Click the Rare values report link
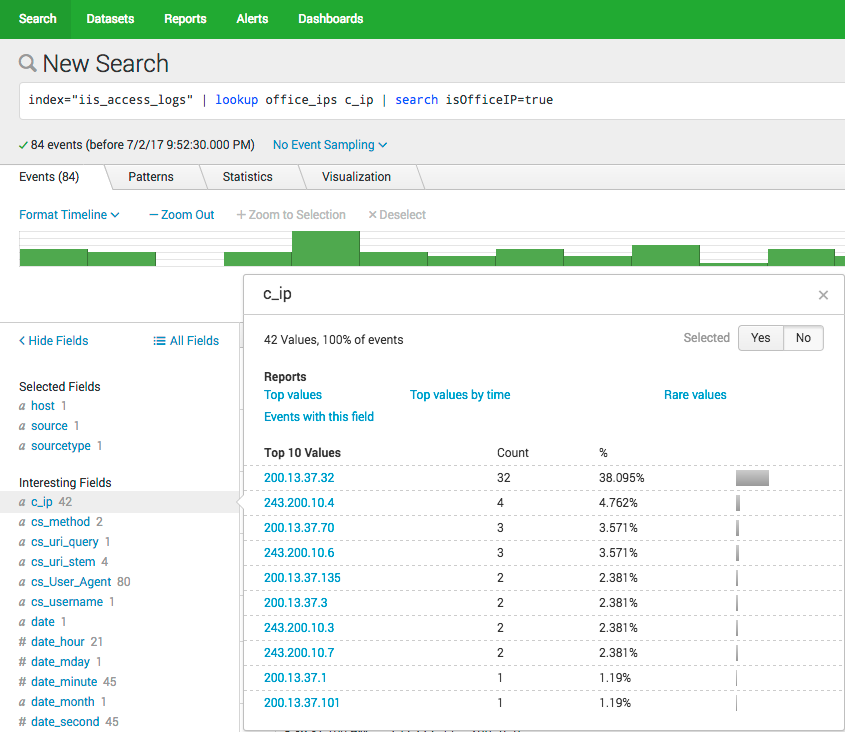845x732 pixels. click(x=695, y=395)
